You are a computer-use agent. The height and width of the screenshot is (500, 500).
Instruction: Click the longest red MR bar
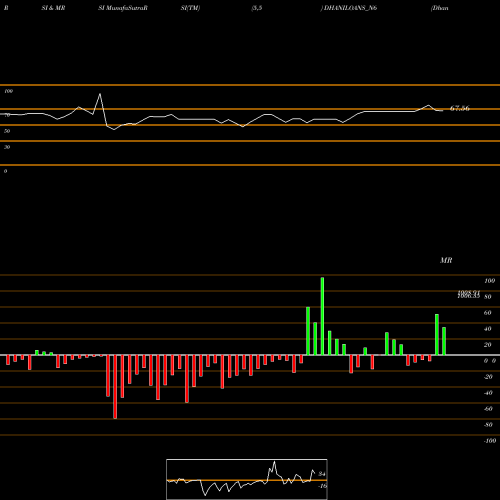[115, 387]
